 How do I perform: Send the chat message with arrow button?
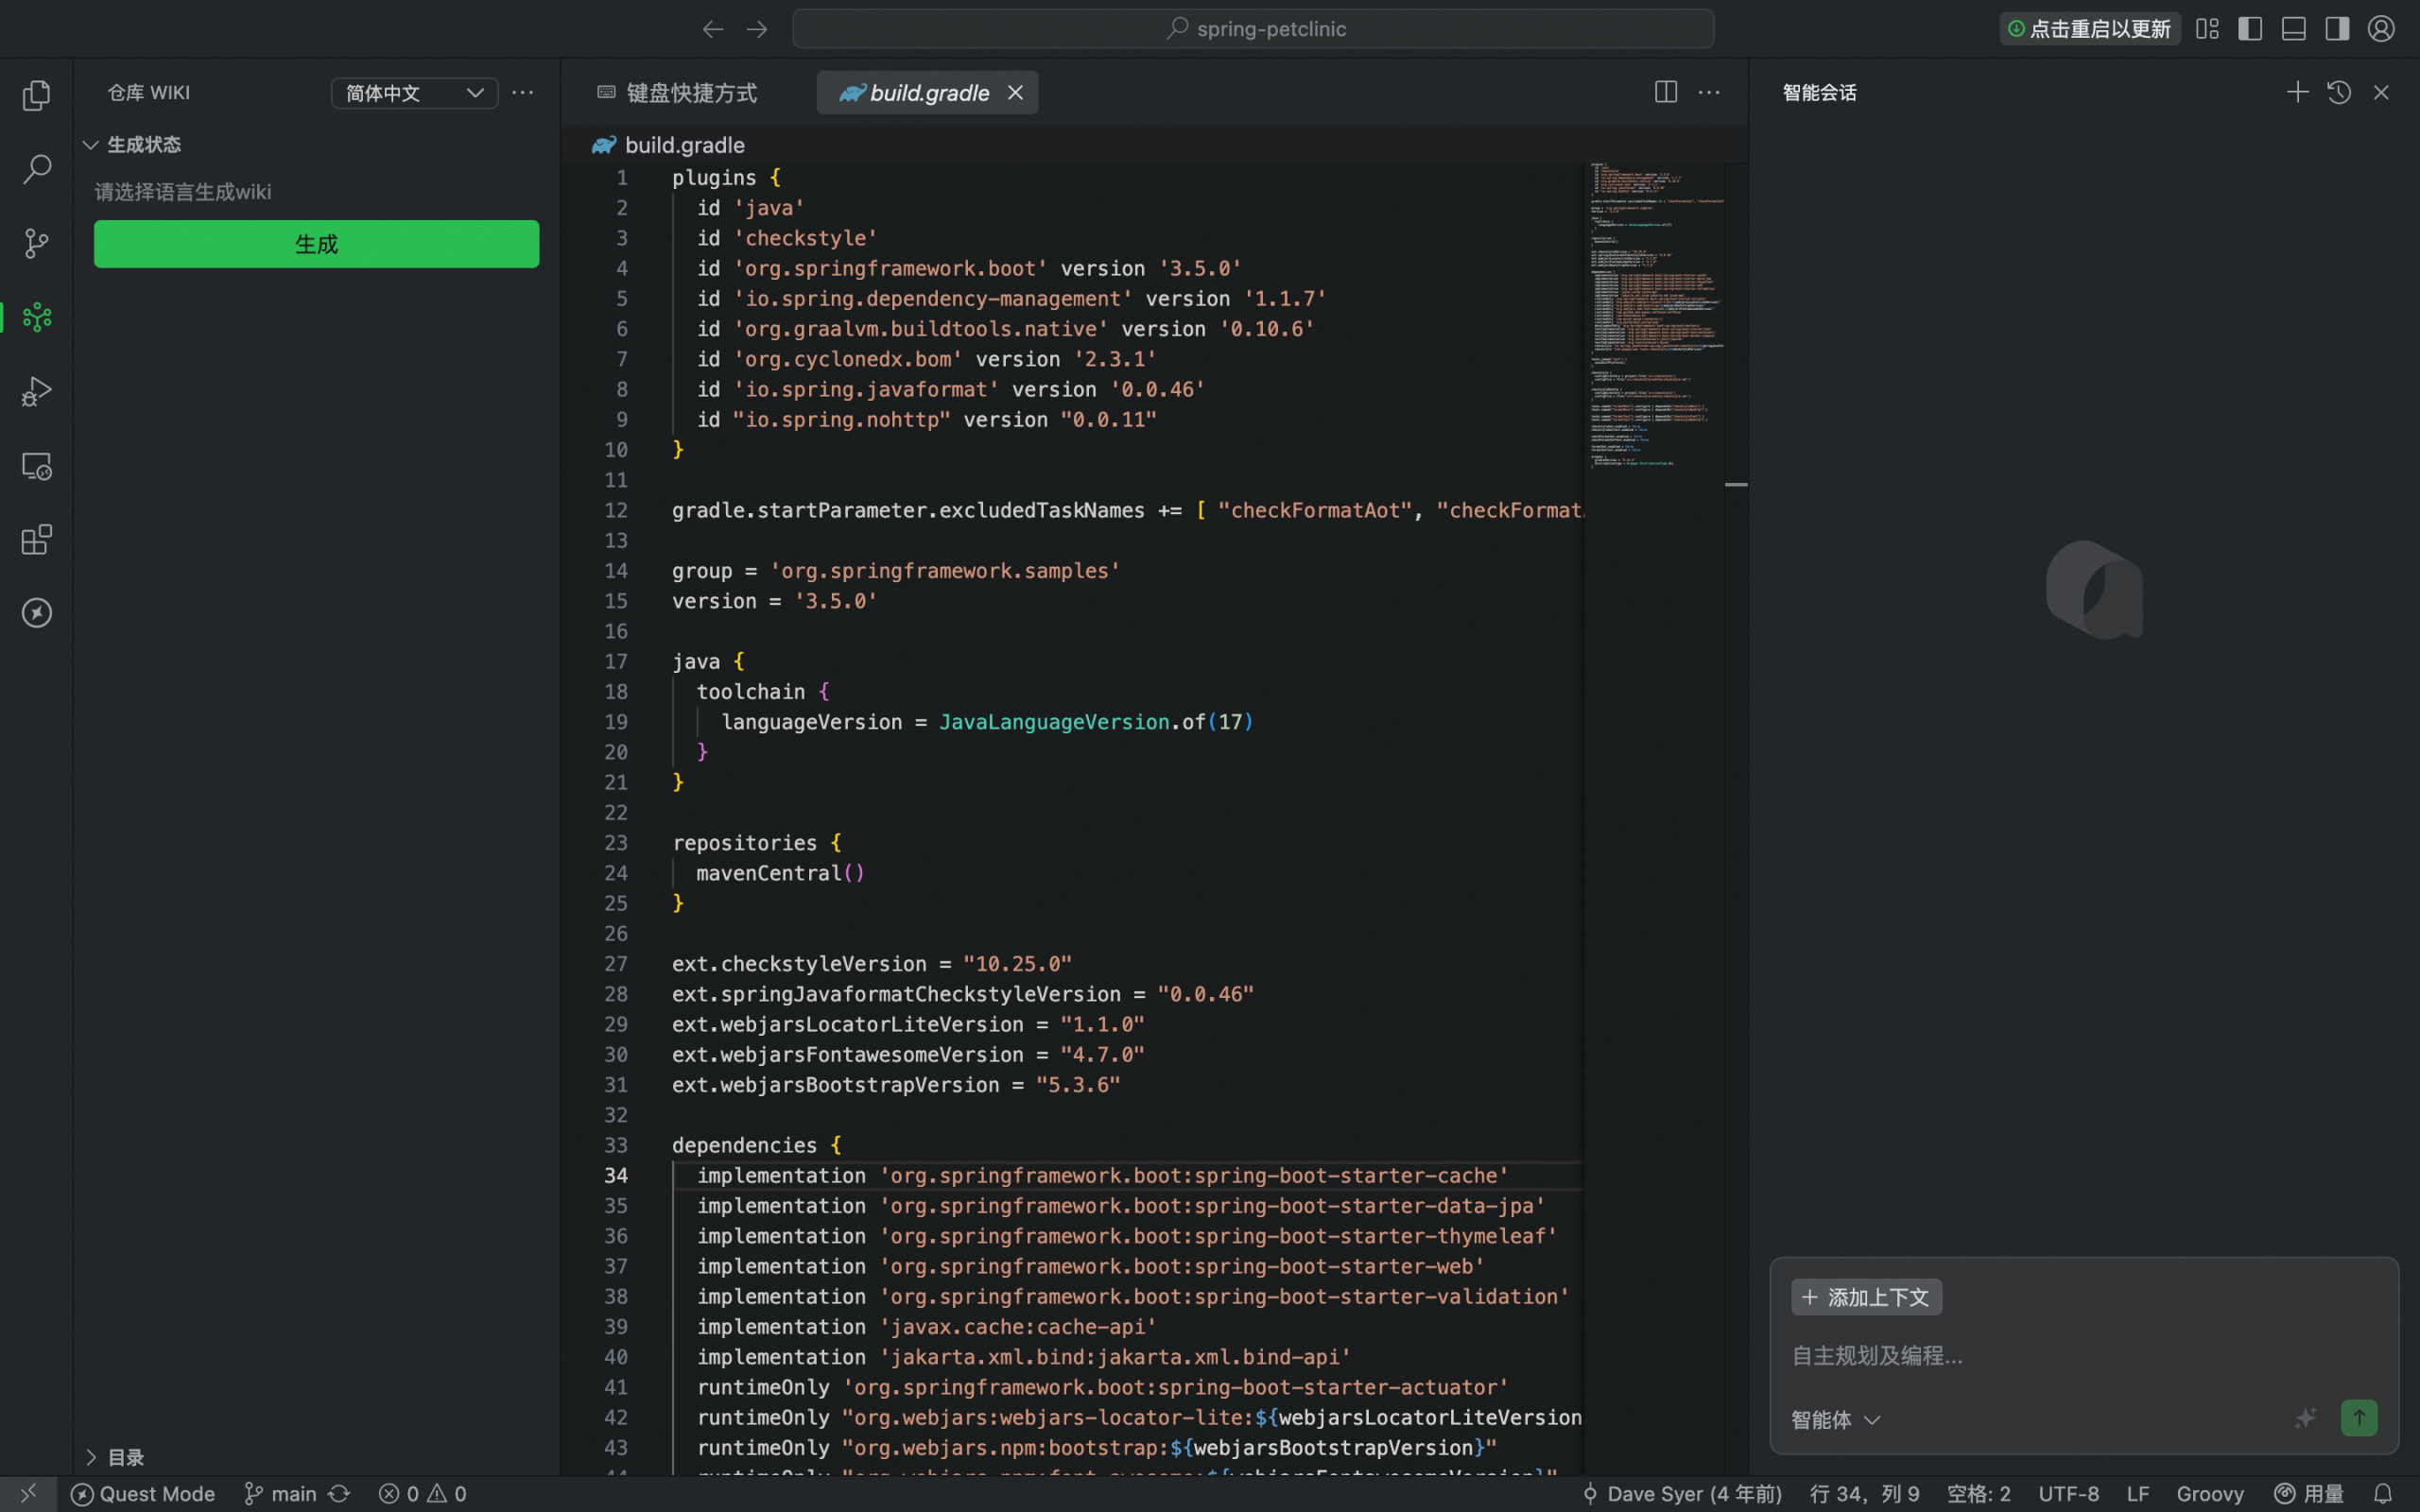[2359, 1418]
